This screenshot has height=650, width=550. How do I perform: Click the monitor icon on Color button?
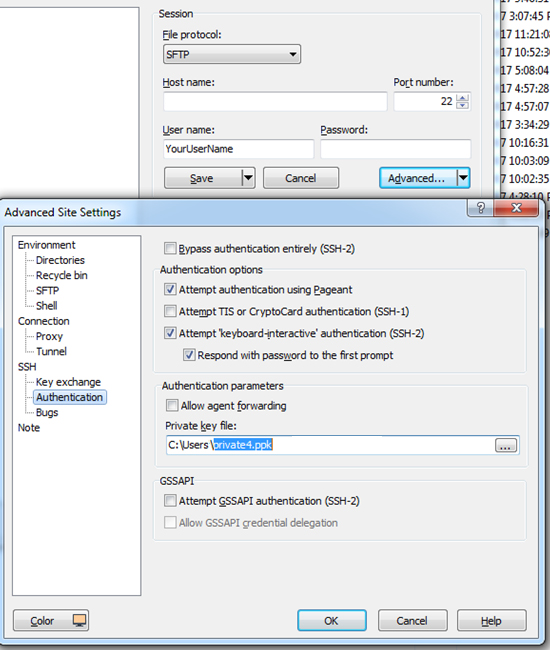(x=79, y=620)
